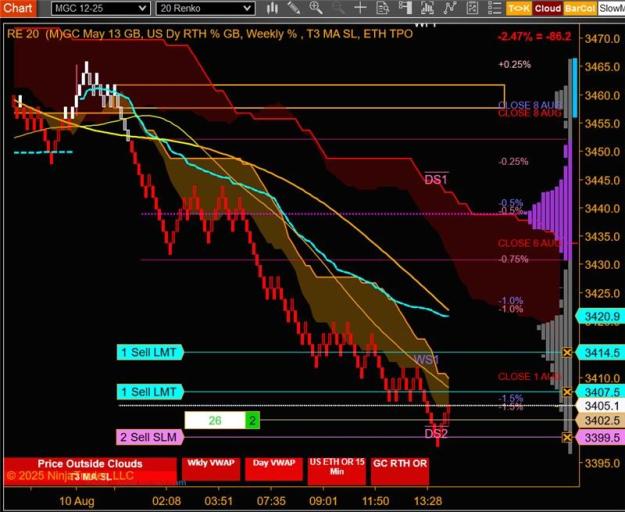Click the +0.25% level label
Screen dimensions: 625x512
[515, 65]
